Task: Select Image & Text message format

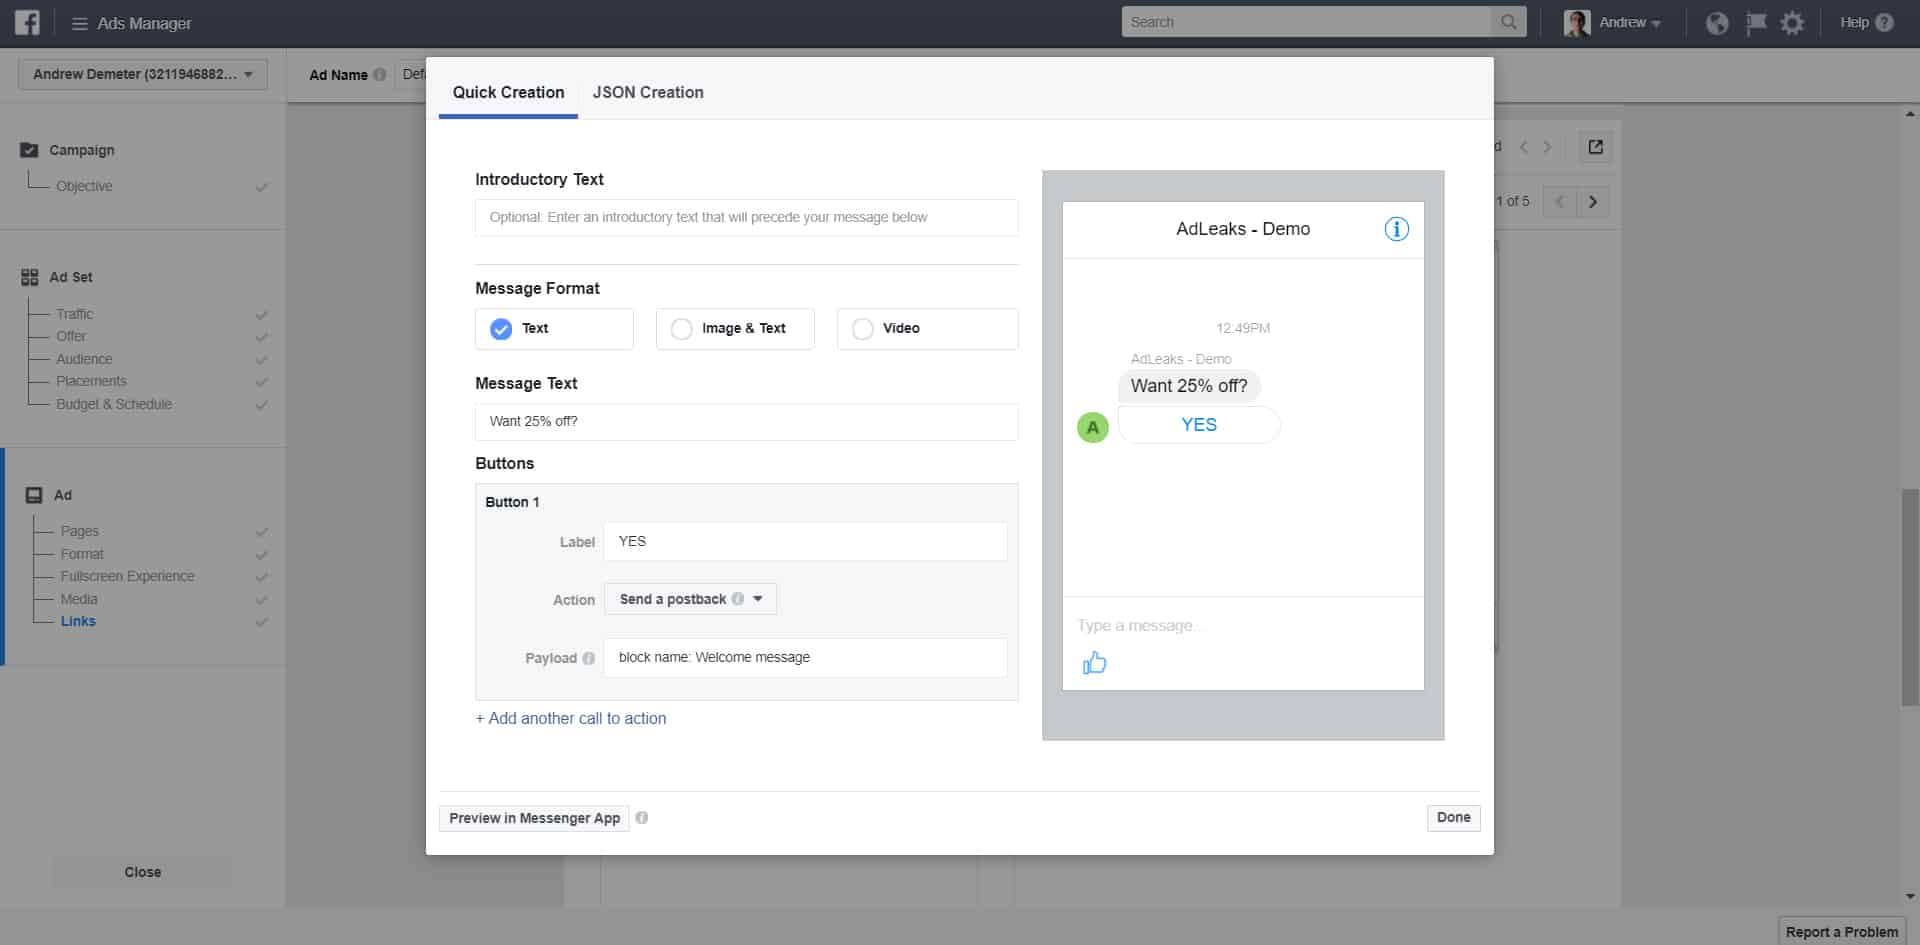Action: click(735, 329)
